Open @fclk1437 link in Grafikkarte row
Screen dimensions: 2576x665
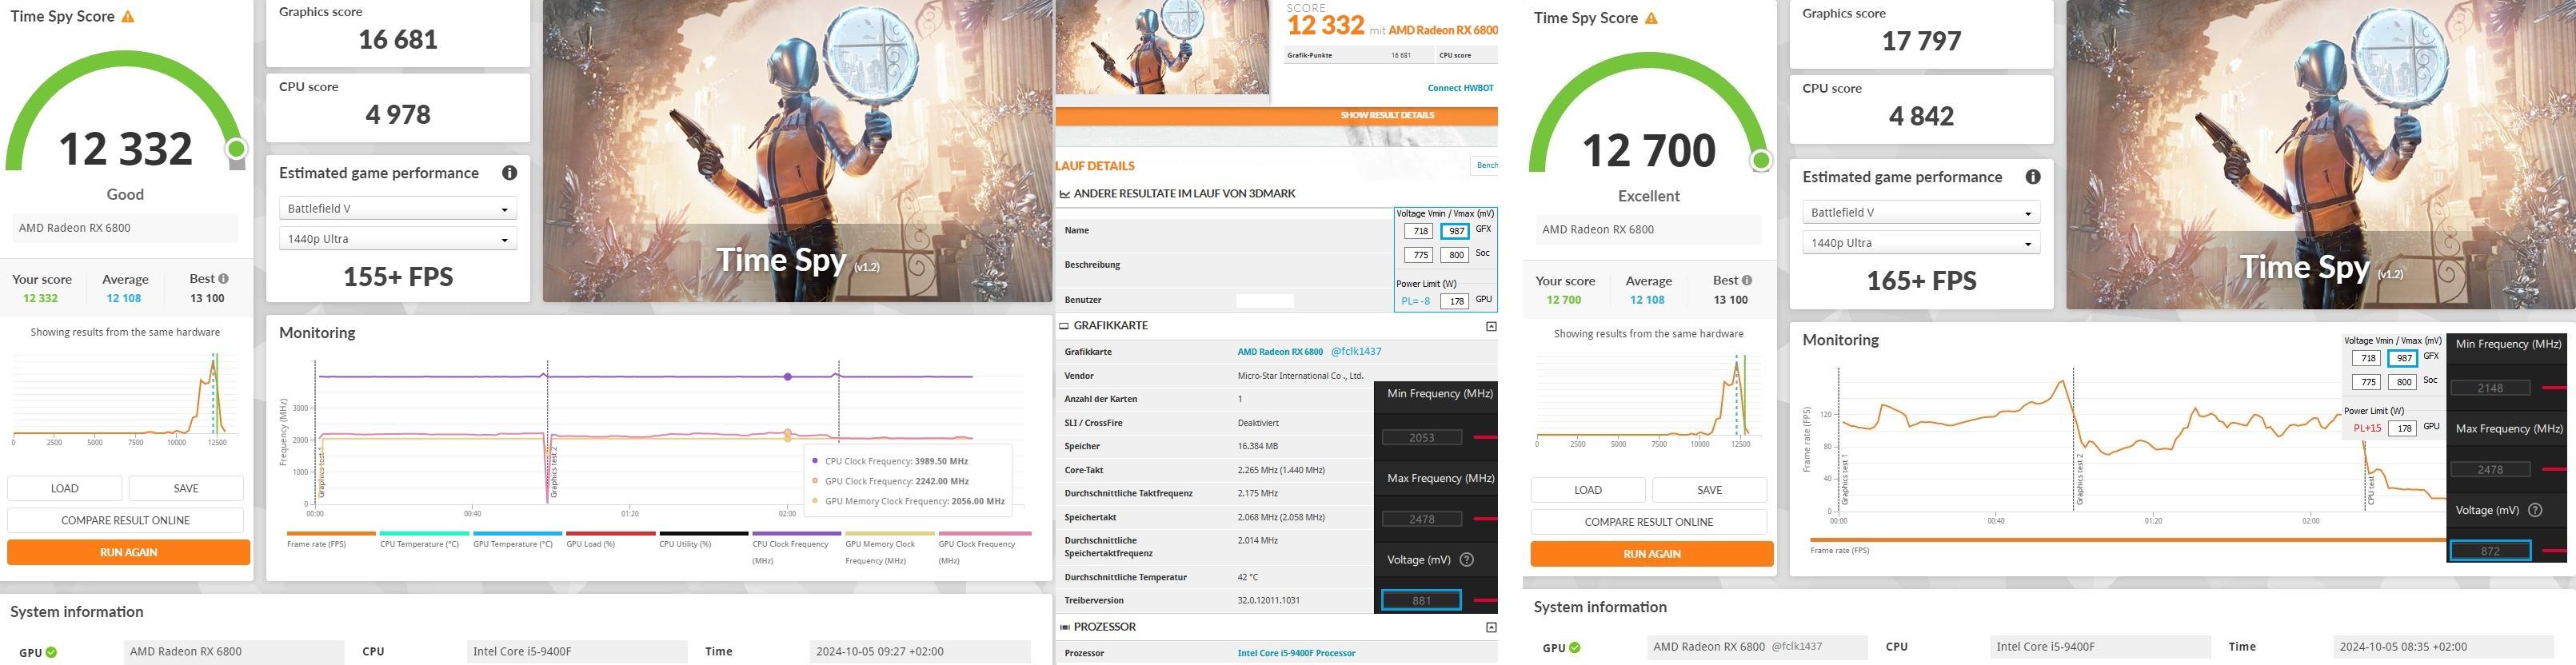tap(1356, 352)
